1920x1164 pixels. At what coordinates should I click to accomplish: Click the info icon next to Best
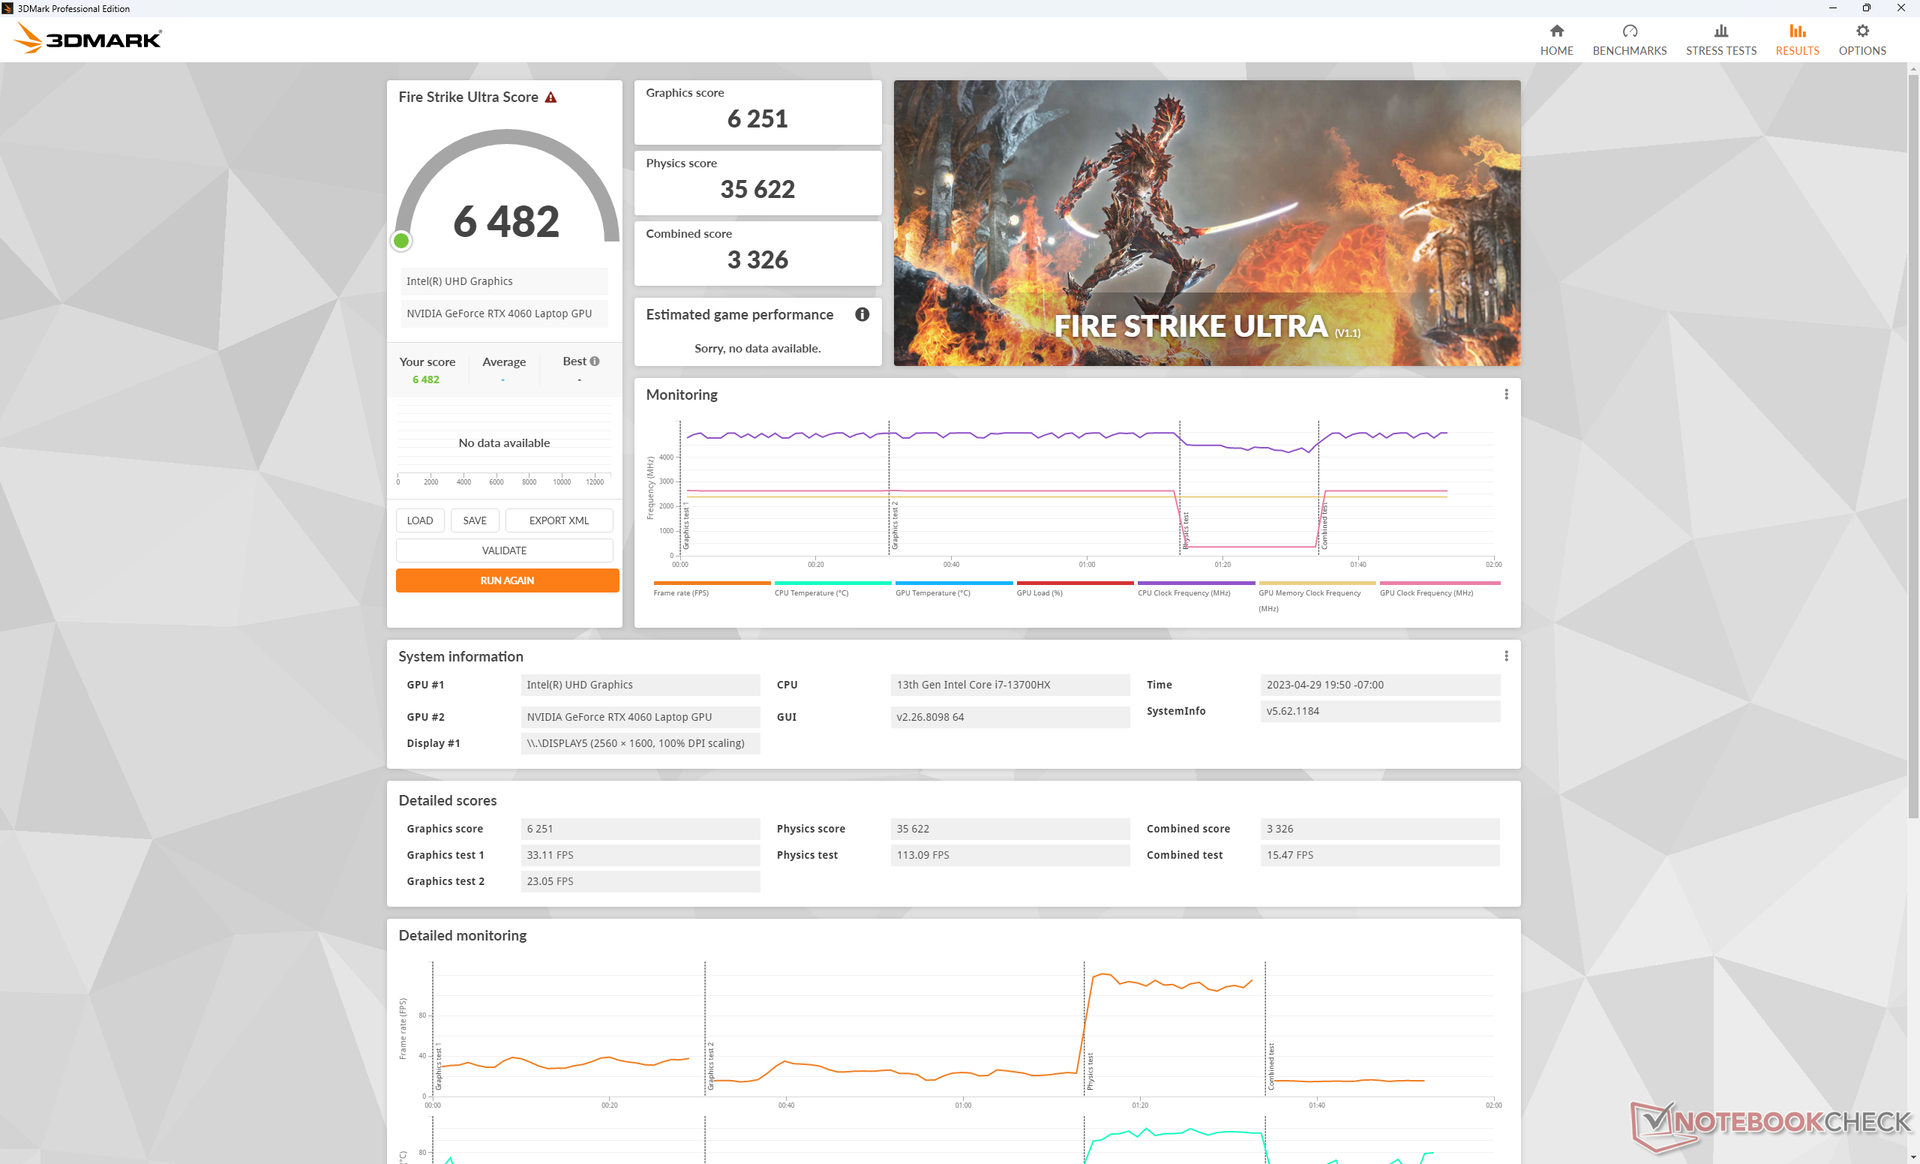[x=595, y=361]
